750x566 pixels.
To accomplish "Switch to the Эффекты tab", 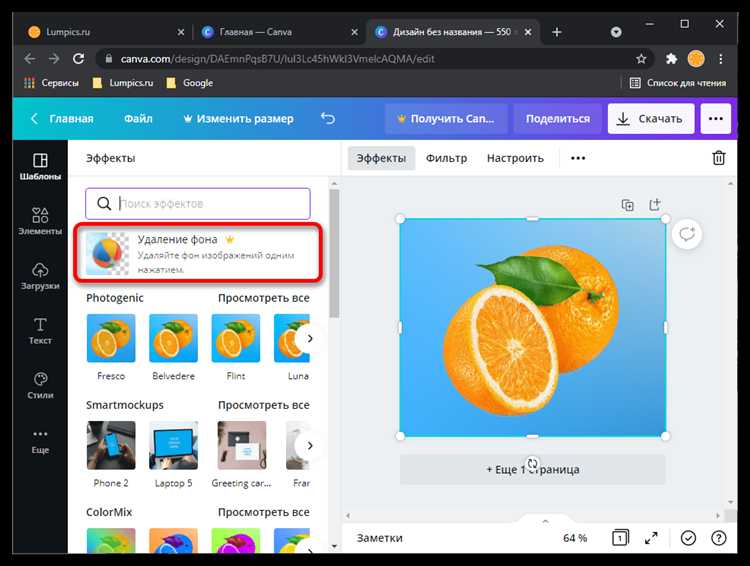I will pos(381,158).
